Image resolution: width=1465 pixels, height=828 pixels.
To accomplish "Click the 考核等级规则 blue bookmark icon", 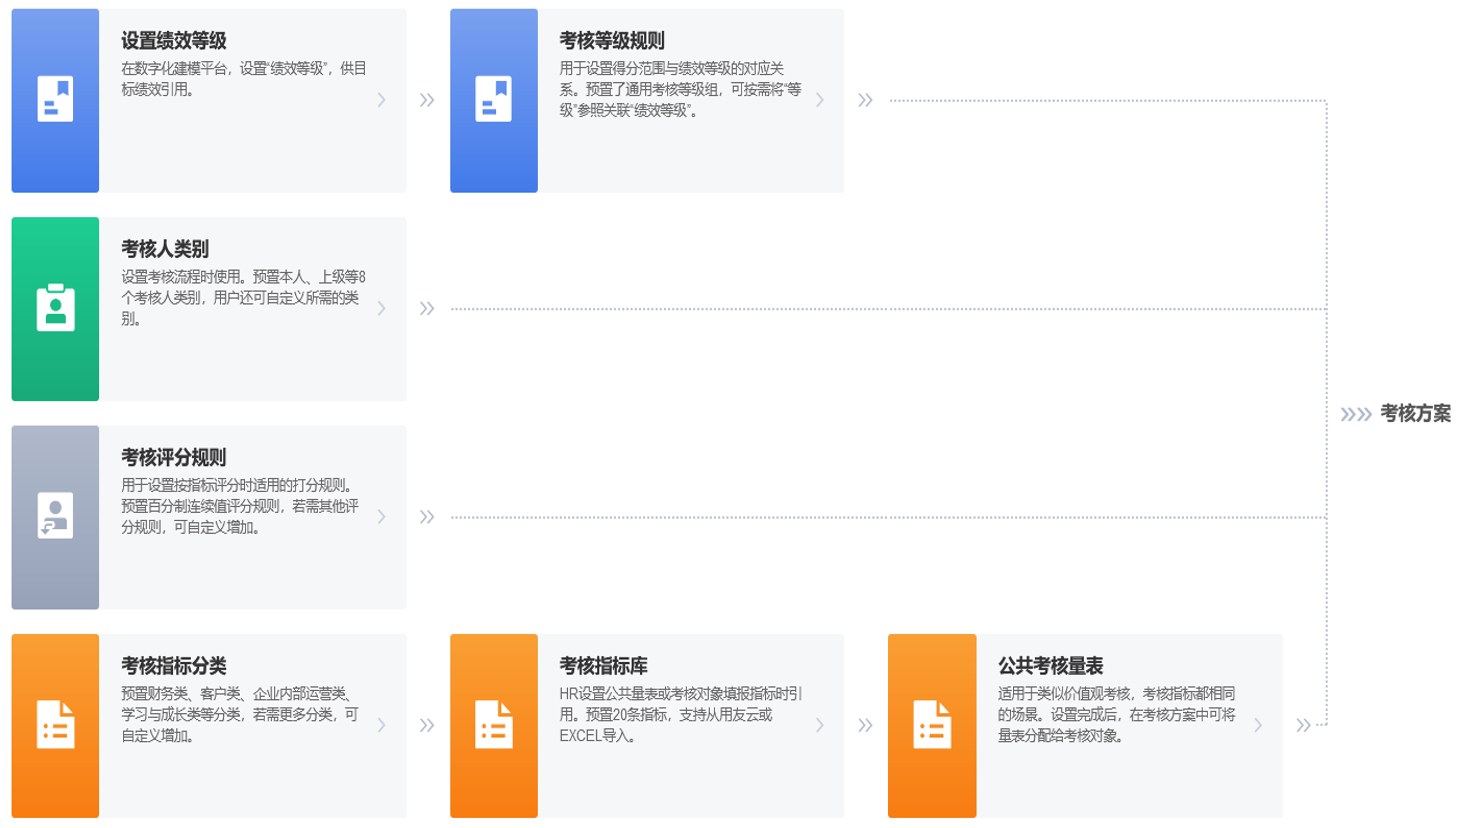I will tap(493, 100).
